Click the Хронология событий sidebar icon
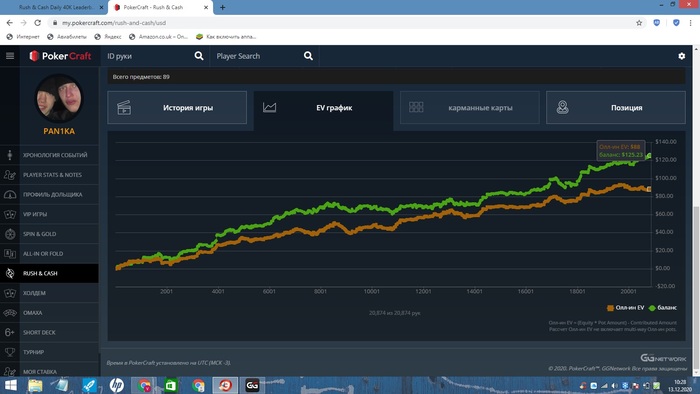Screen dimensions: 700x394 point(10,155)
